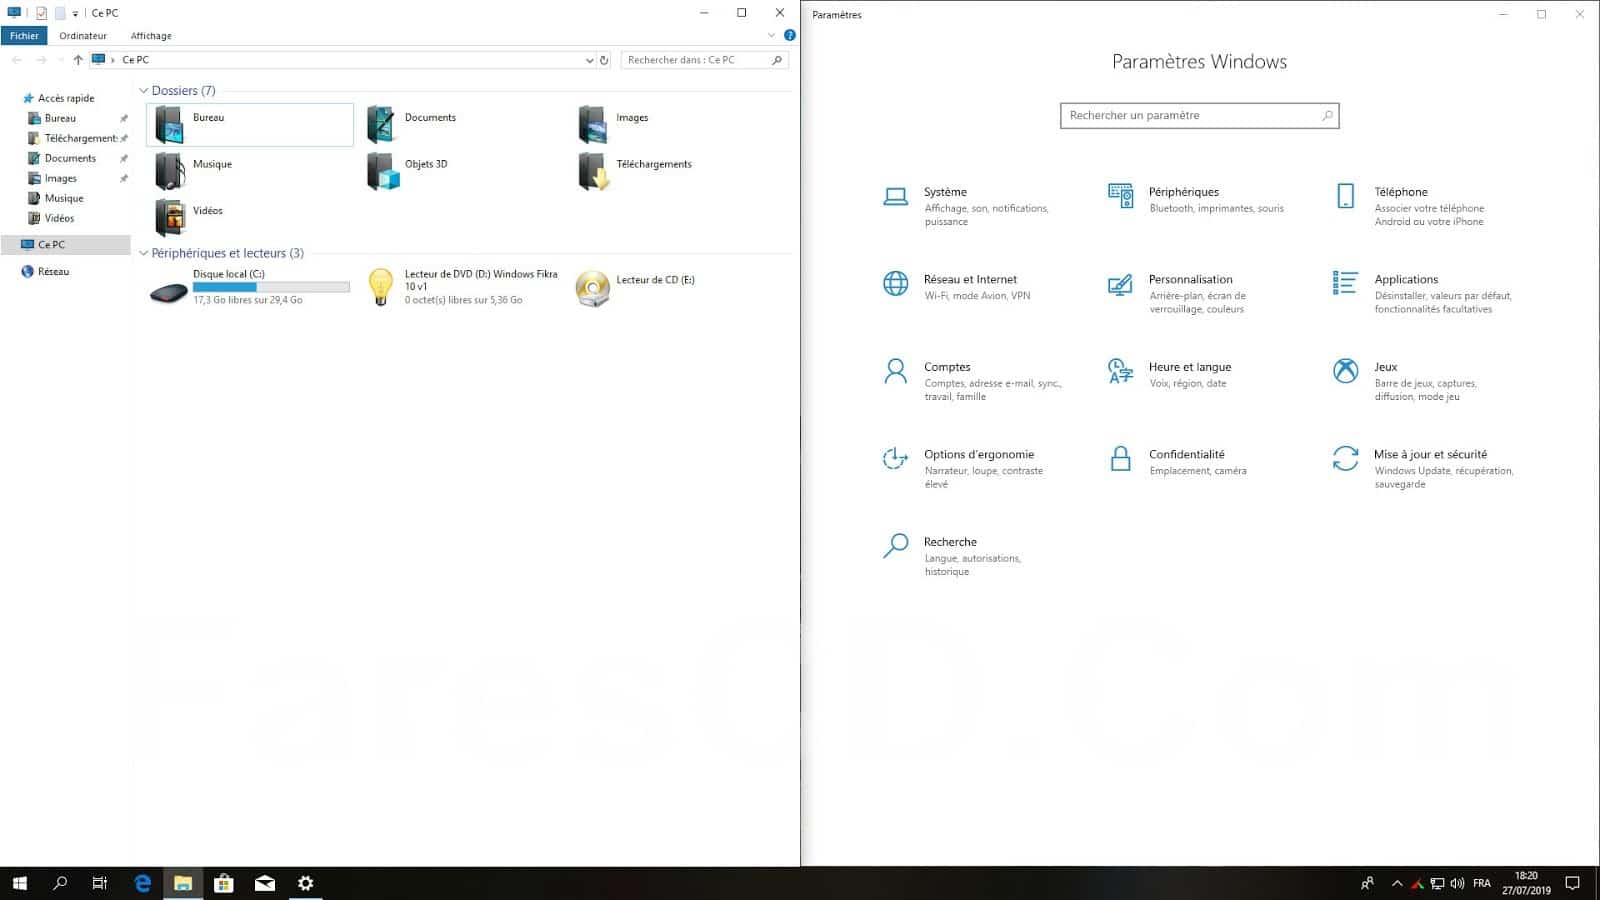Open the Téléphone settings category

coord(1410,206)
